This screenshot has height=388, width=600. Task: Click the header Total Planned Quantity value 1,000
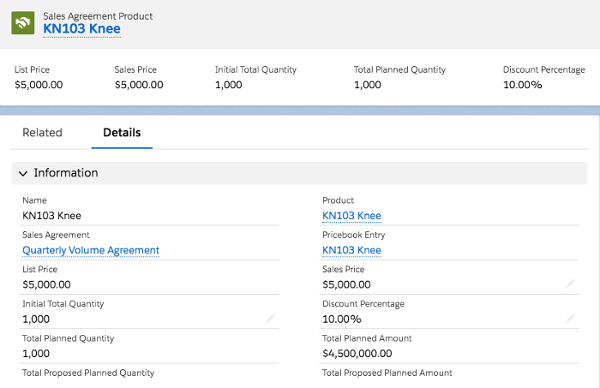coord(367,85)
